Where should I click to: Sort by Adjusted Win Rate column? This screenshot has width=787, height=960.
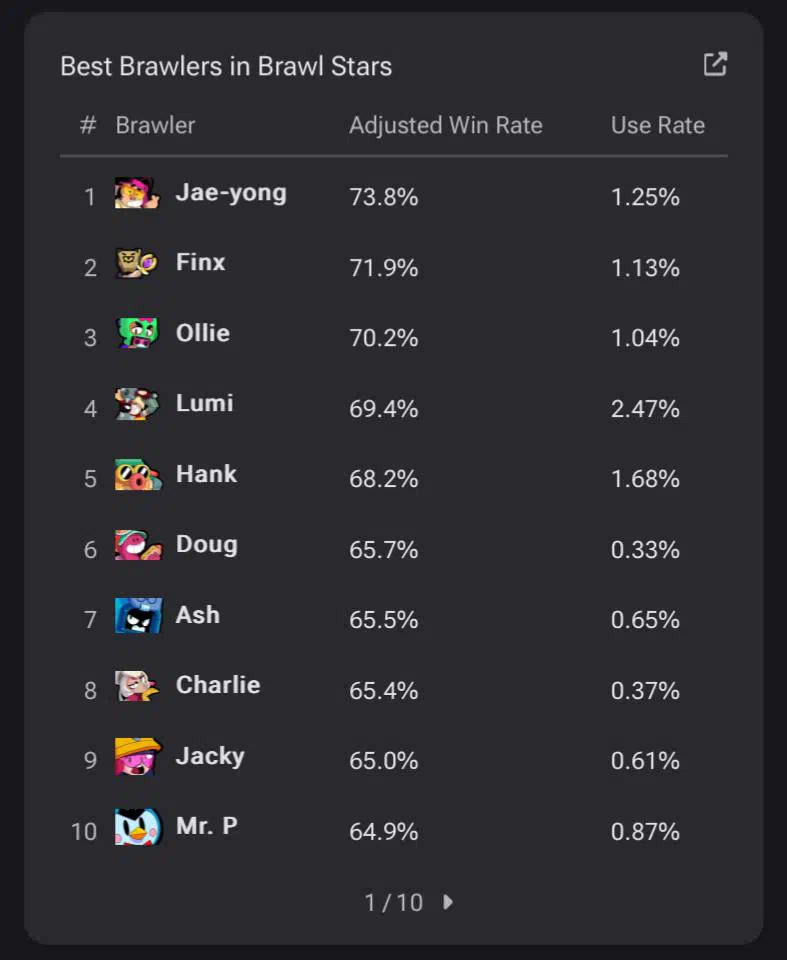click(x=446, y=126)
